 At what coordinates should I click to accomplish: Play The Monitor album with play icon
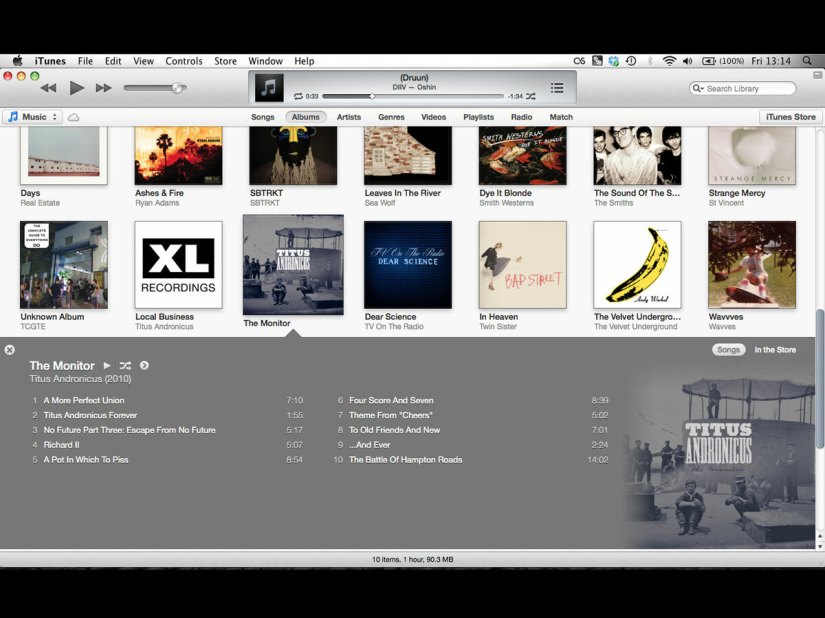point(107,365)
